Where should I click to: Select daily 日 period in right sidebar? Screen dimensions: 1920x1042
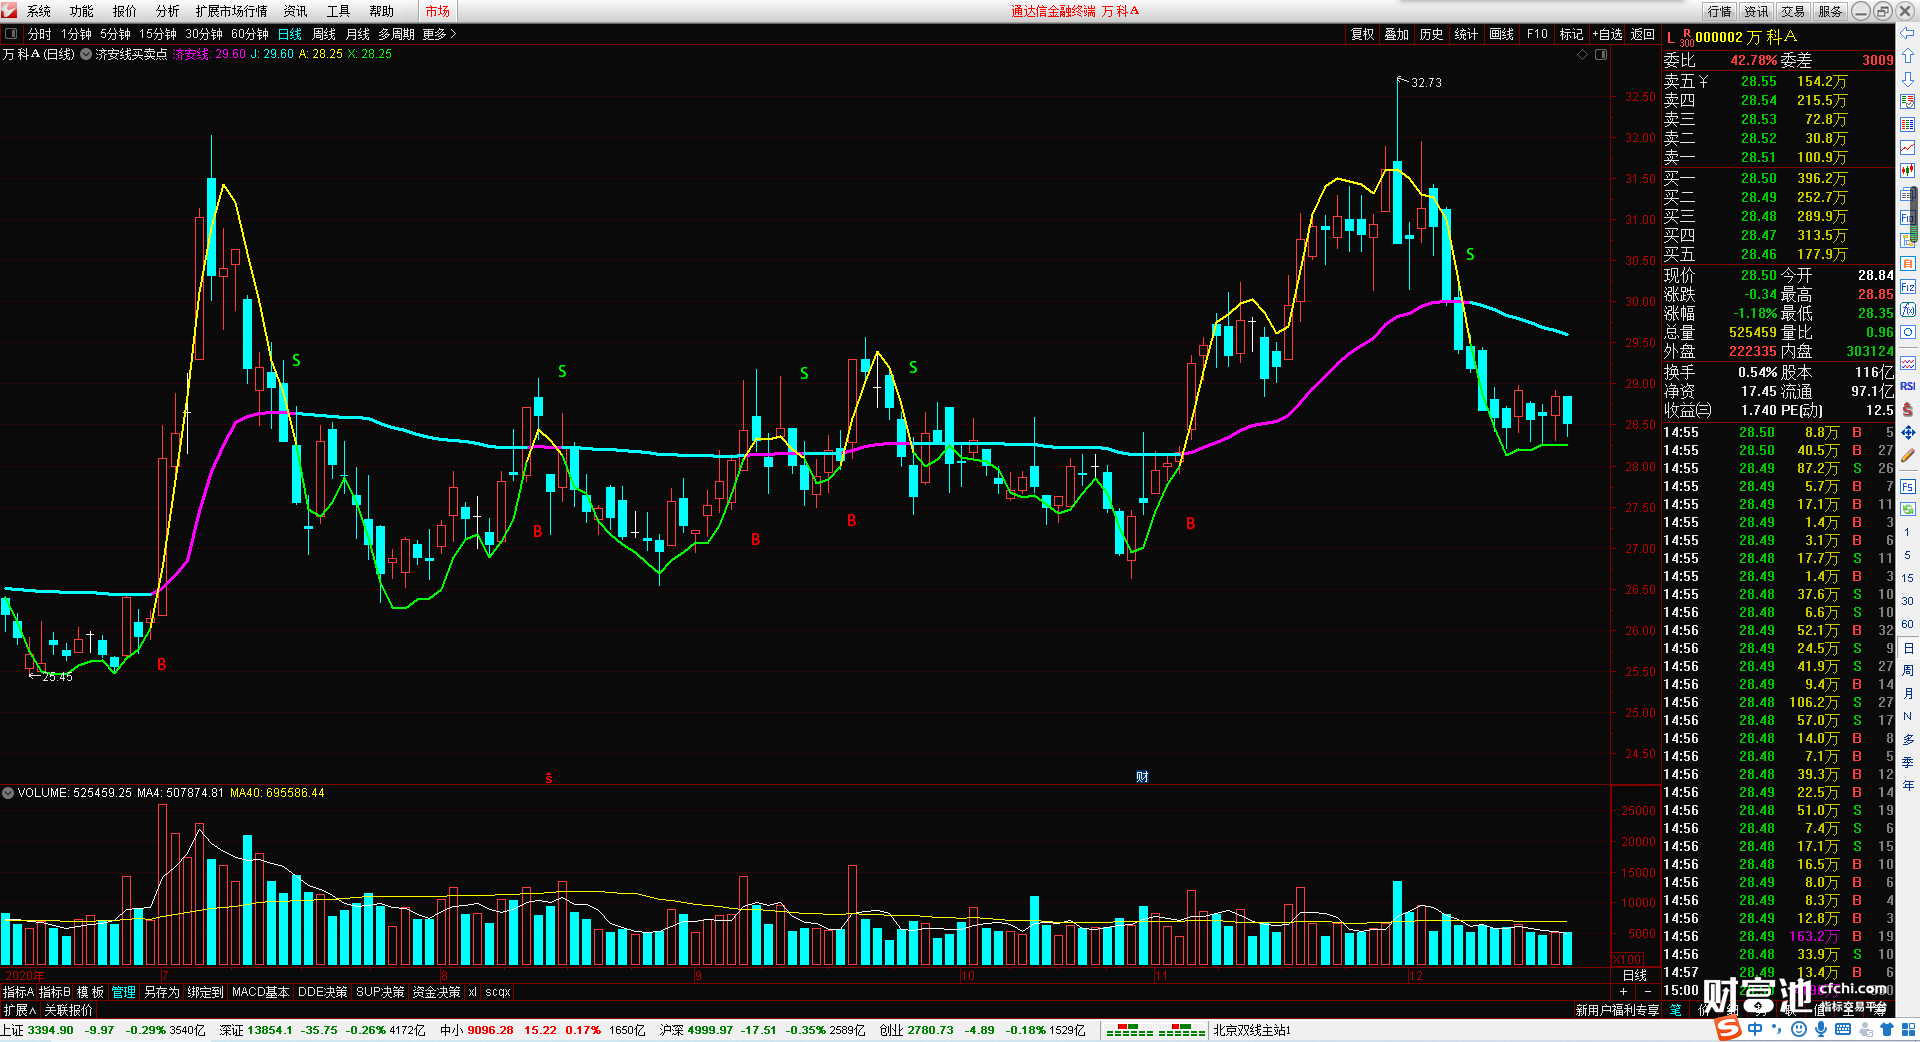(1907, 648)
